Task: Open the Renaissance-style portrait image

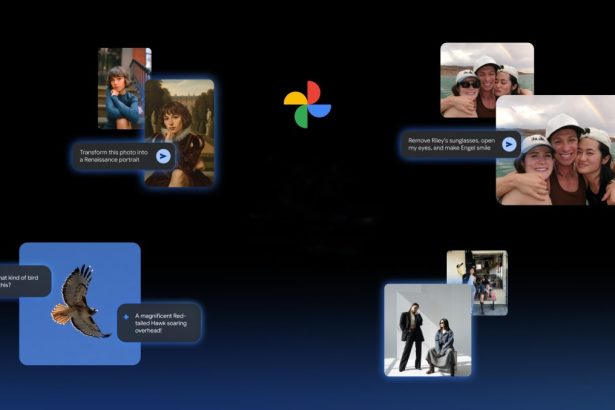Action: coord(180,133)
